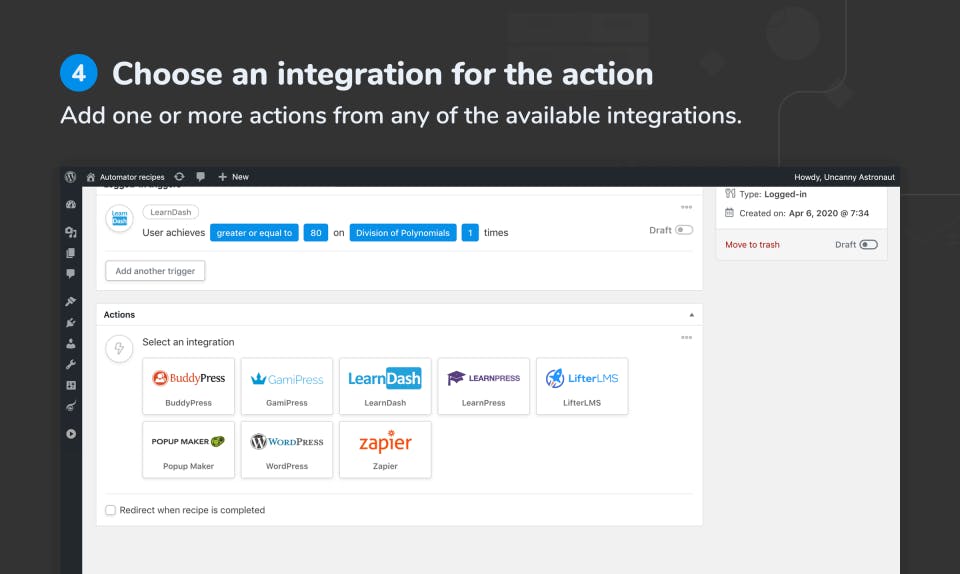Open Automator recipes in admin bar

pyautogui.click(x=126, y=177)
